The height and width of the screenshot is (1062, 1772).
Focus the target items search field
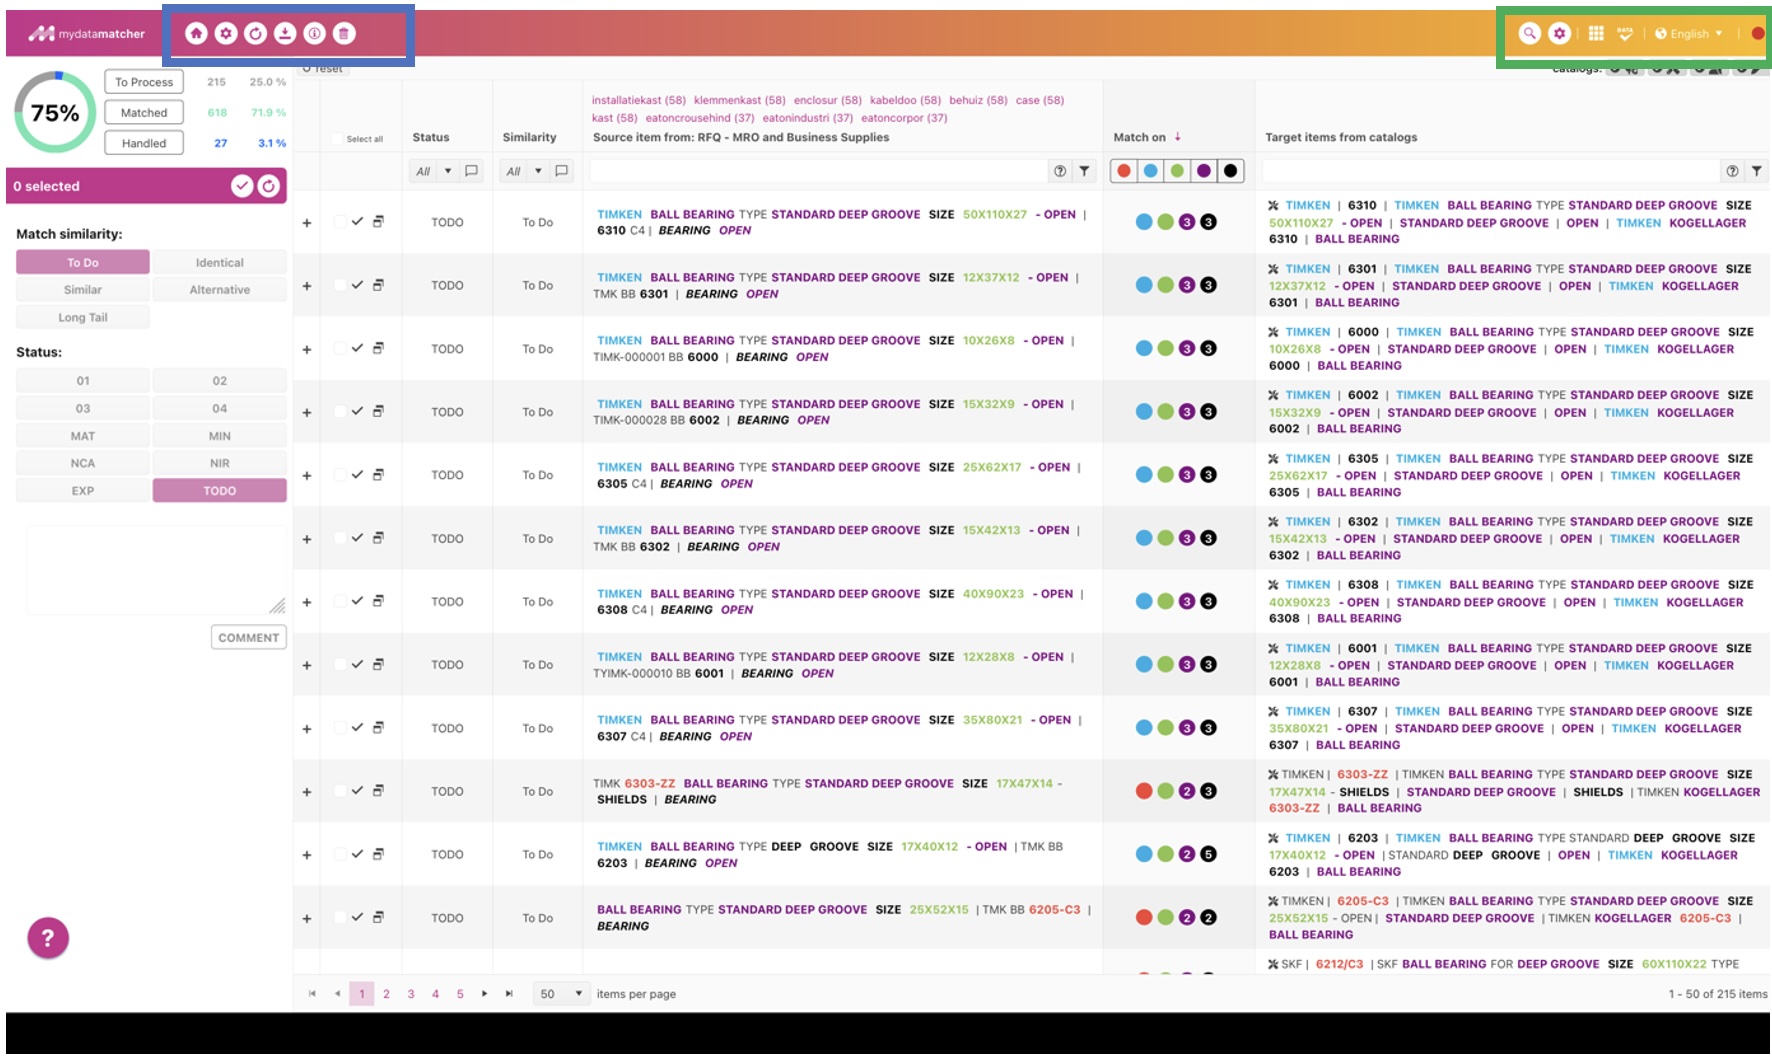(x=1490, y=171)
